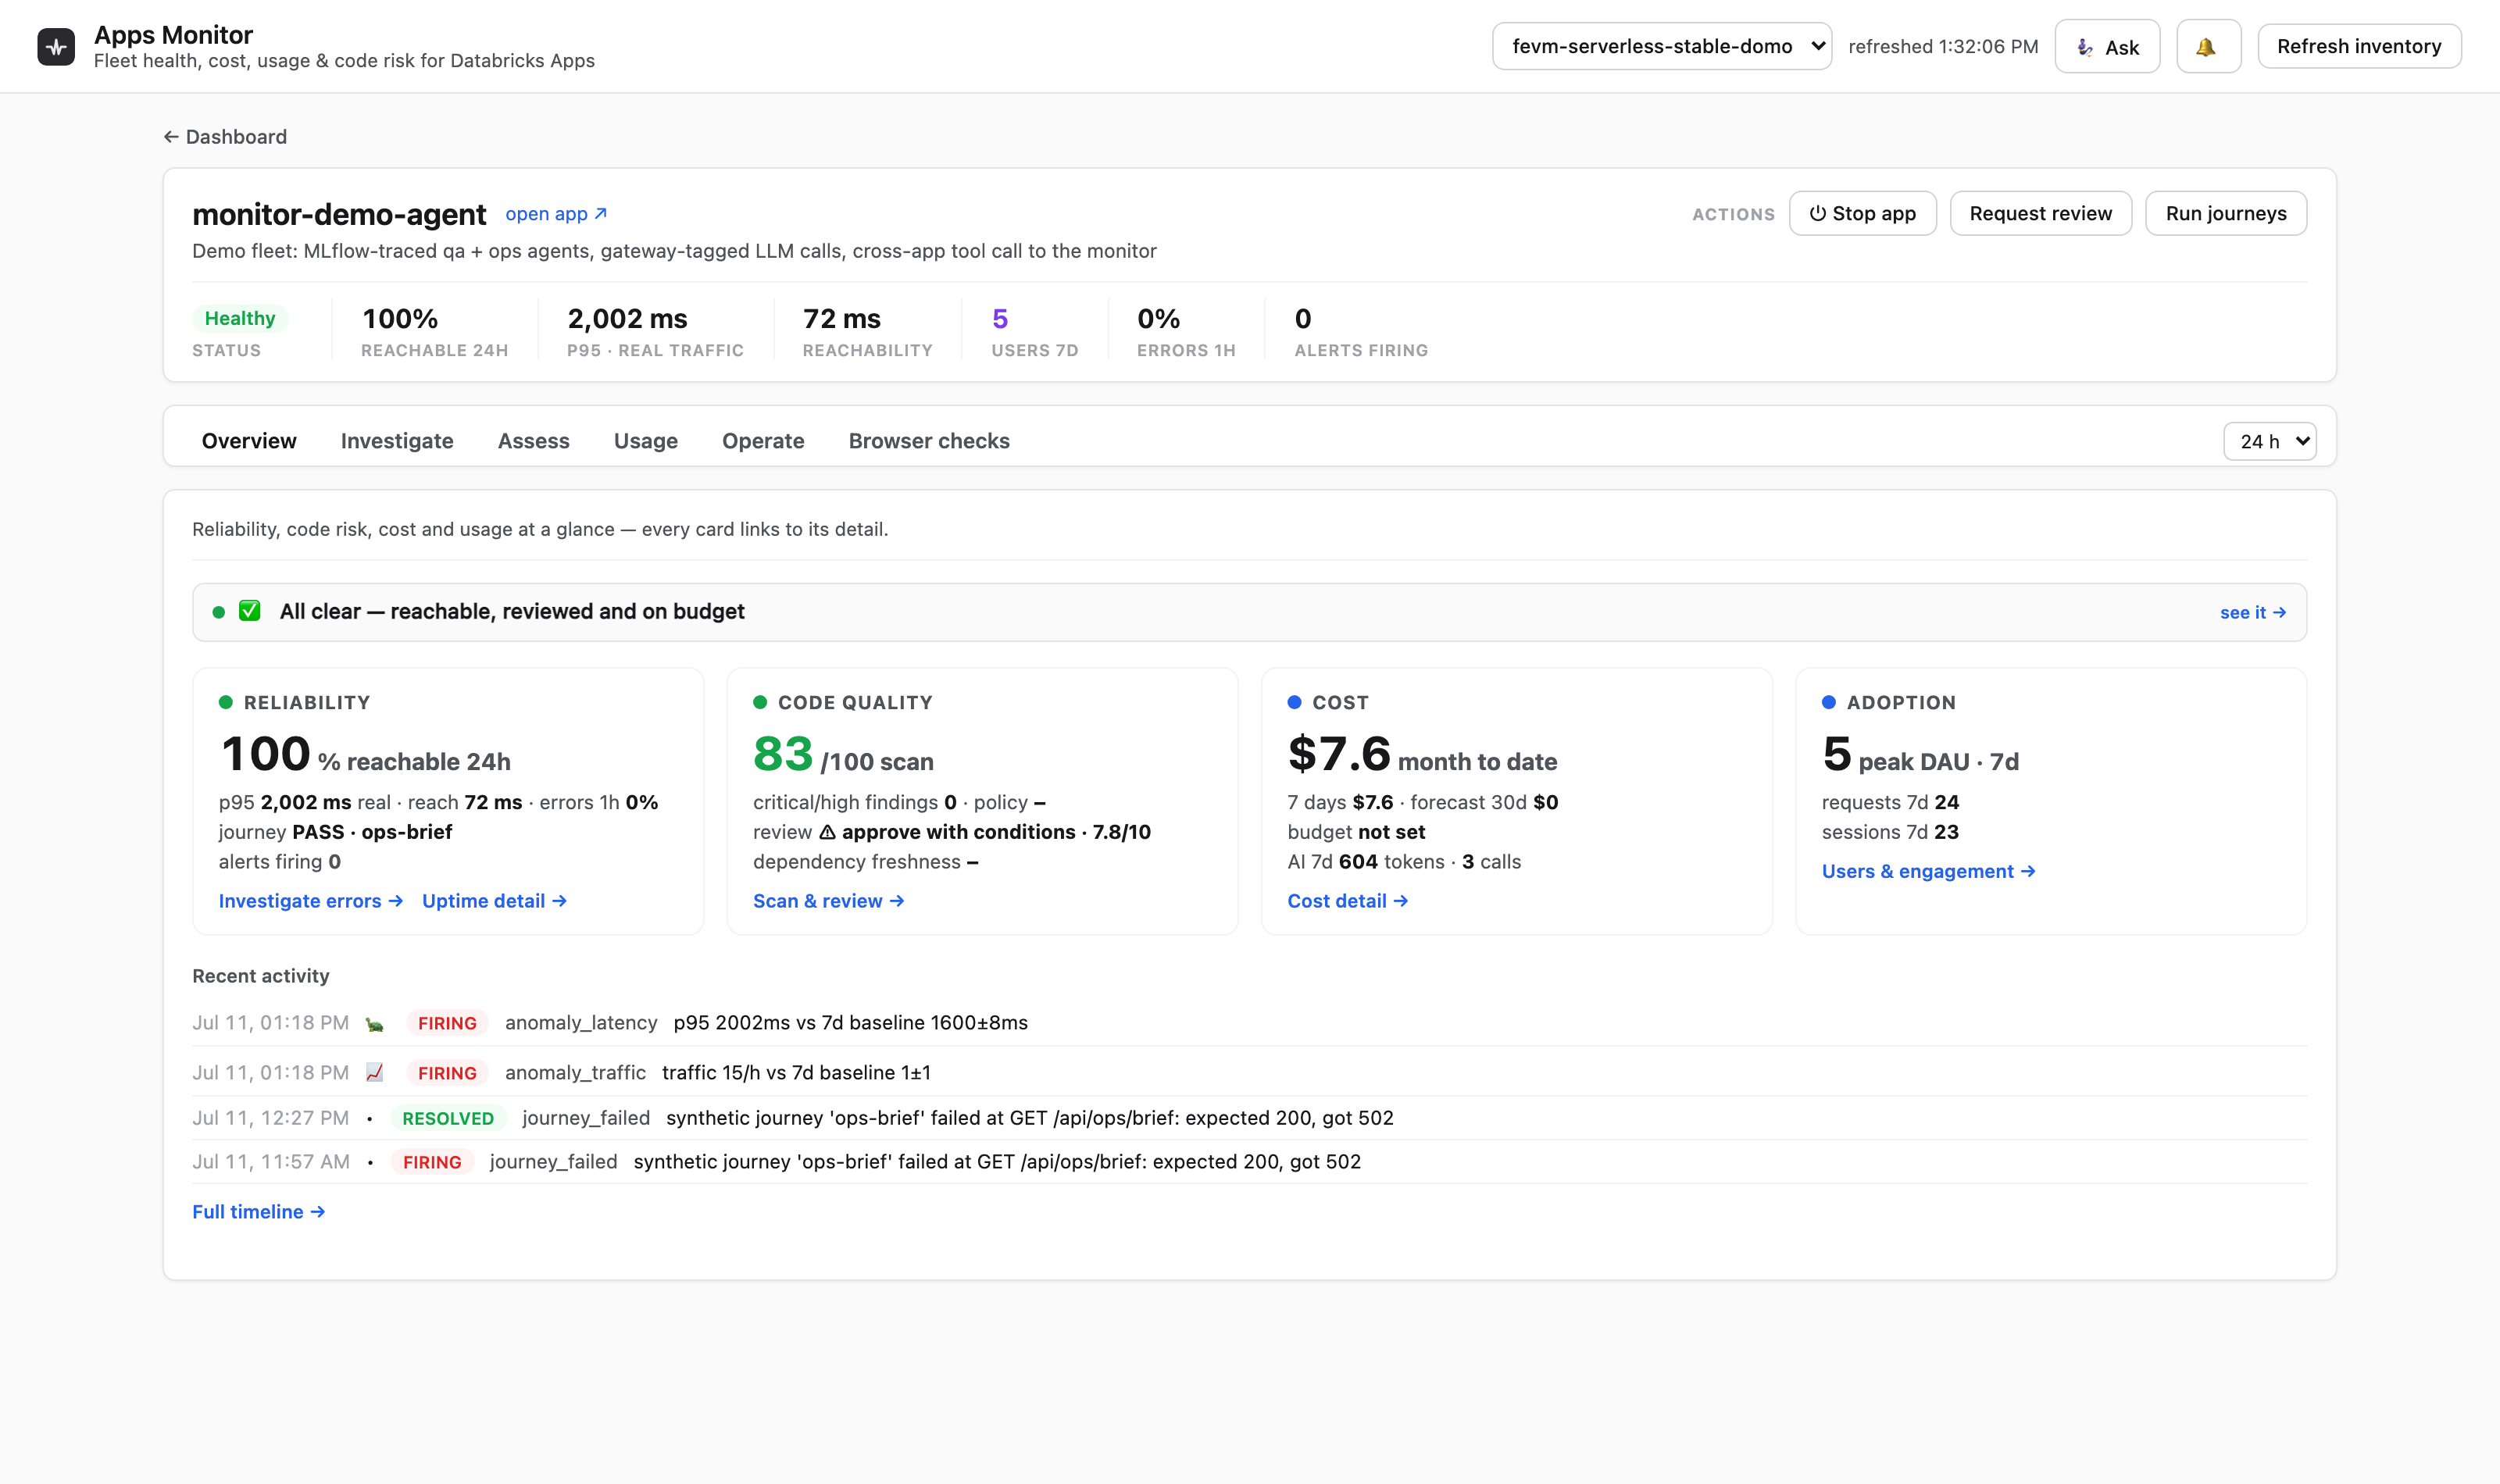This screenshot has width=2500, height=1484.
Task: Click the RESOLVED badge on journey_failed row
Action: pos(448,1119)
